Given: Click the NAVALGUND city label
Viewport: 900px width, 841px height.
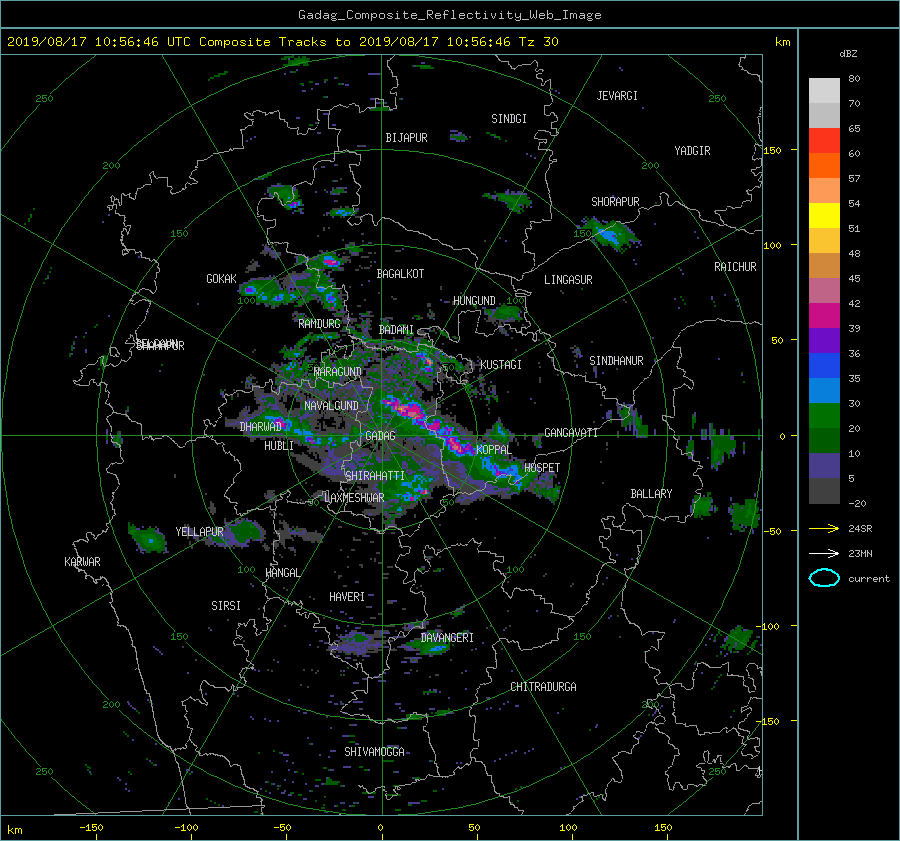Looking at the screenshot, I should pos(331,406).
